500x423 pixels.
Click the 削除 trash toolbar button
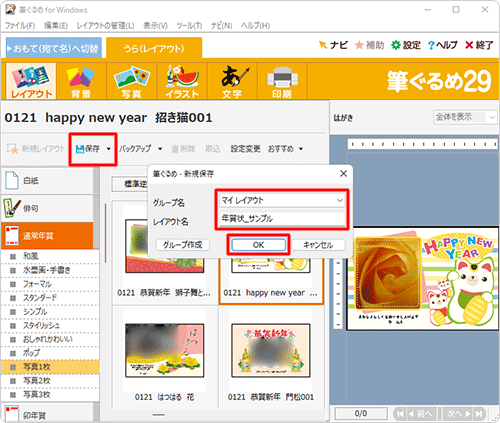point(183,149)
